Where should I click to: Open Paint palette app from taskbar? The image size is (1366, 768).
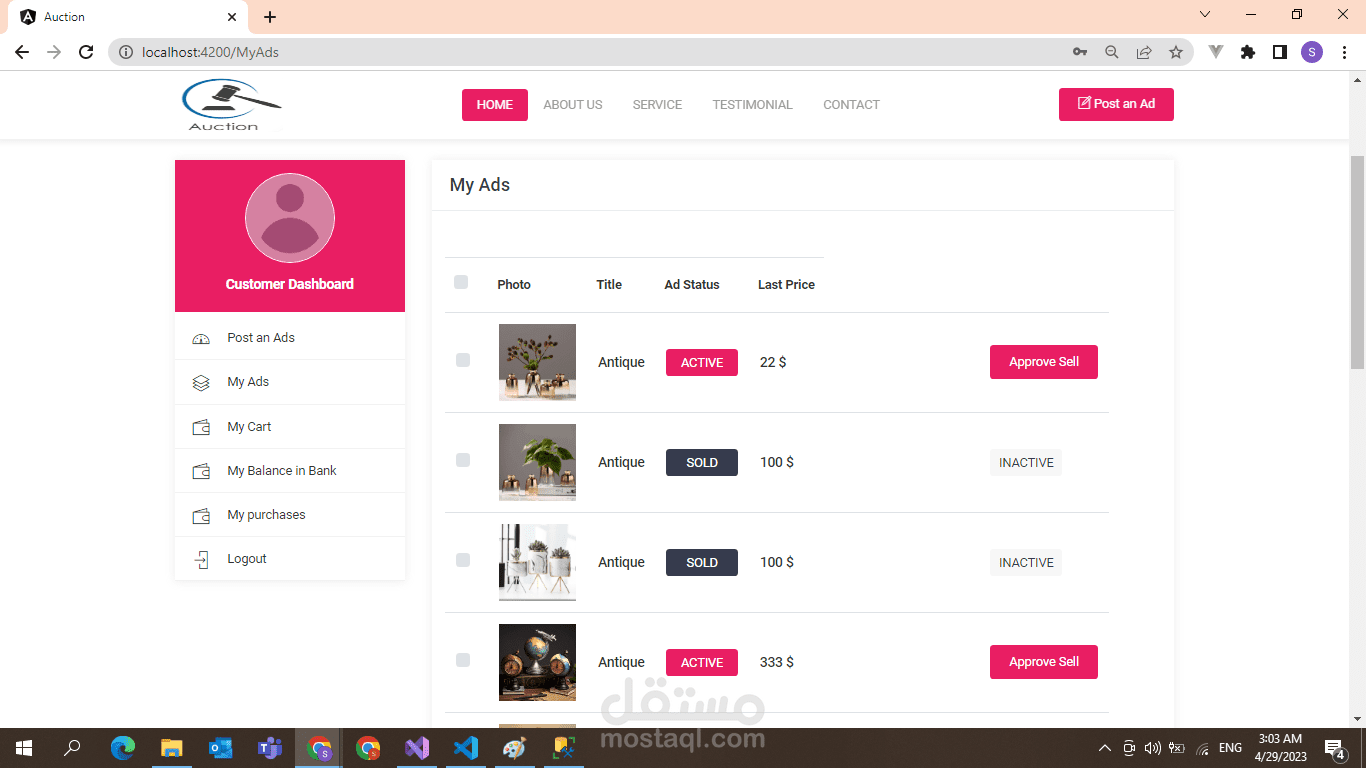click(513, 748)
